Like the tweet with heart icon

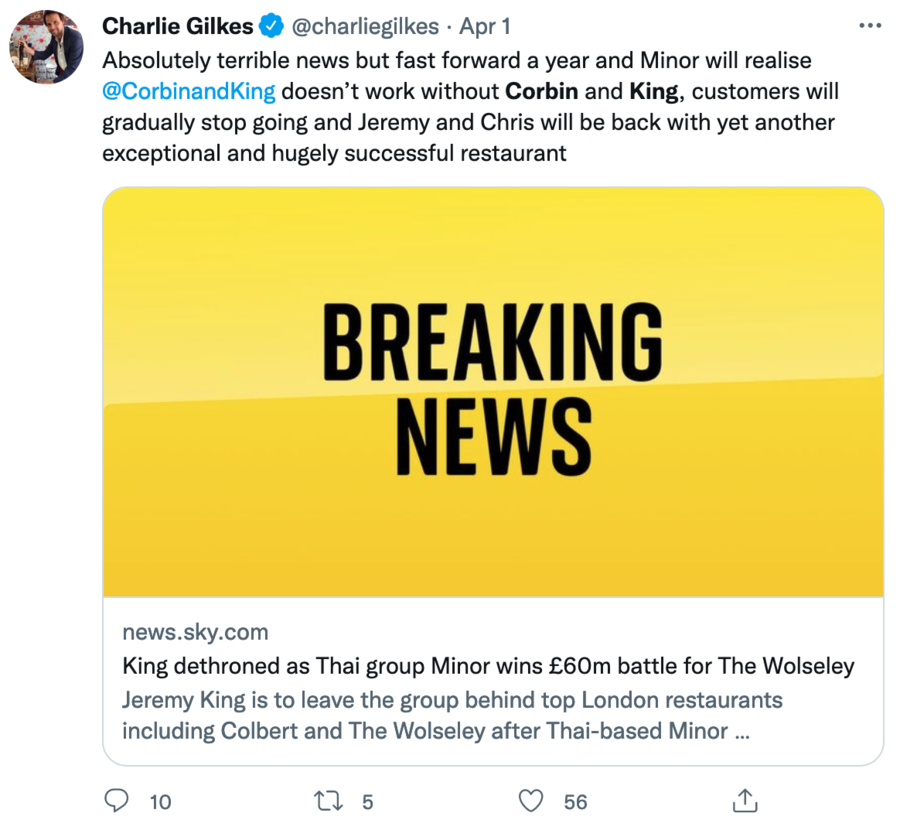532,800
